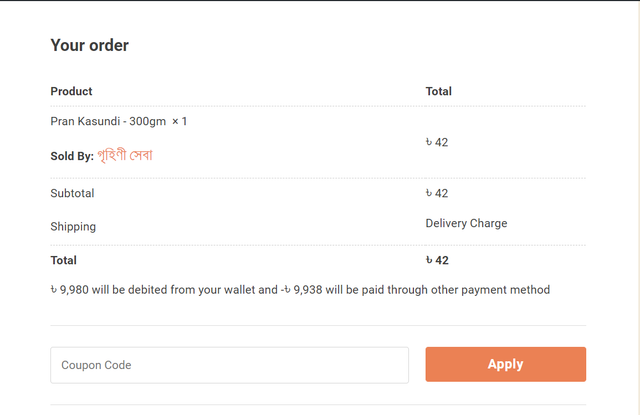Viewport: 640px width, 415px height.
Task: Click the Subtotal amount ৳ 42
Action: (x=437, y=193)
